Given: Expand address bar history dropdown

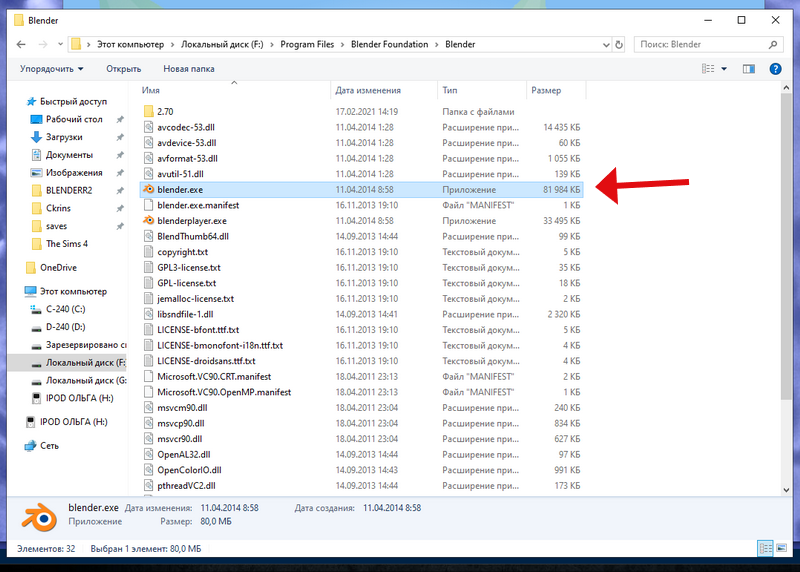Looking at the screenshot, I should click(x=606, y=45).
